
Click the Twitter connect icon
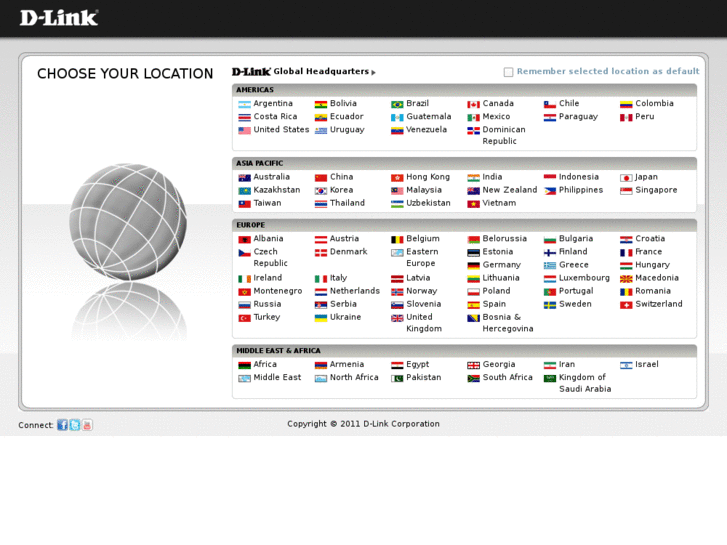75,425
